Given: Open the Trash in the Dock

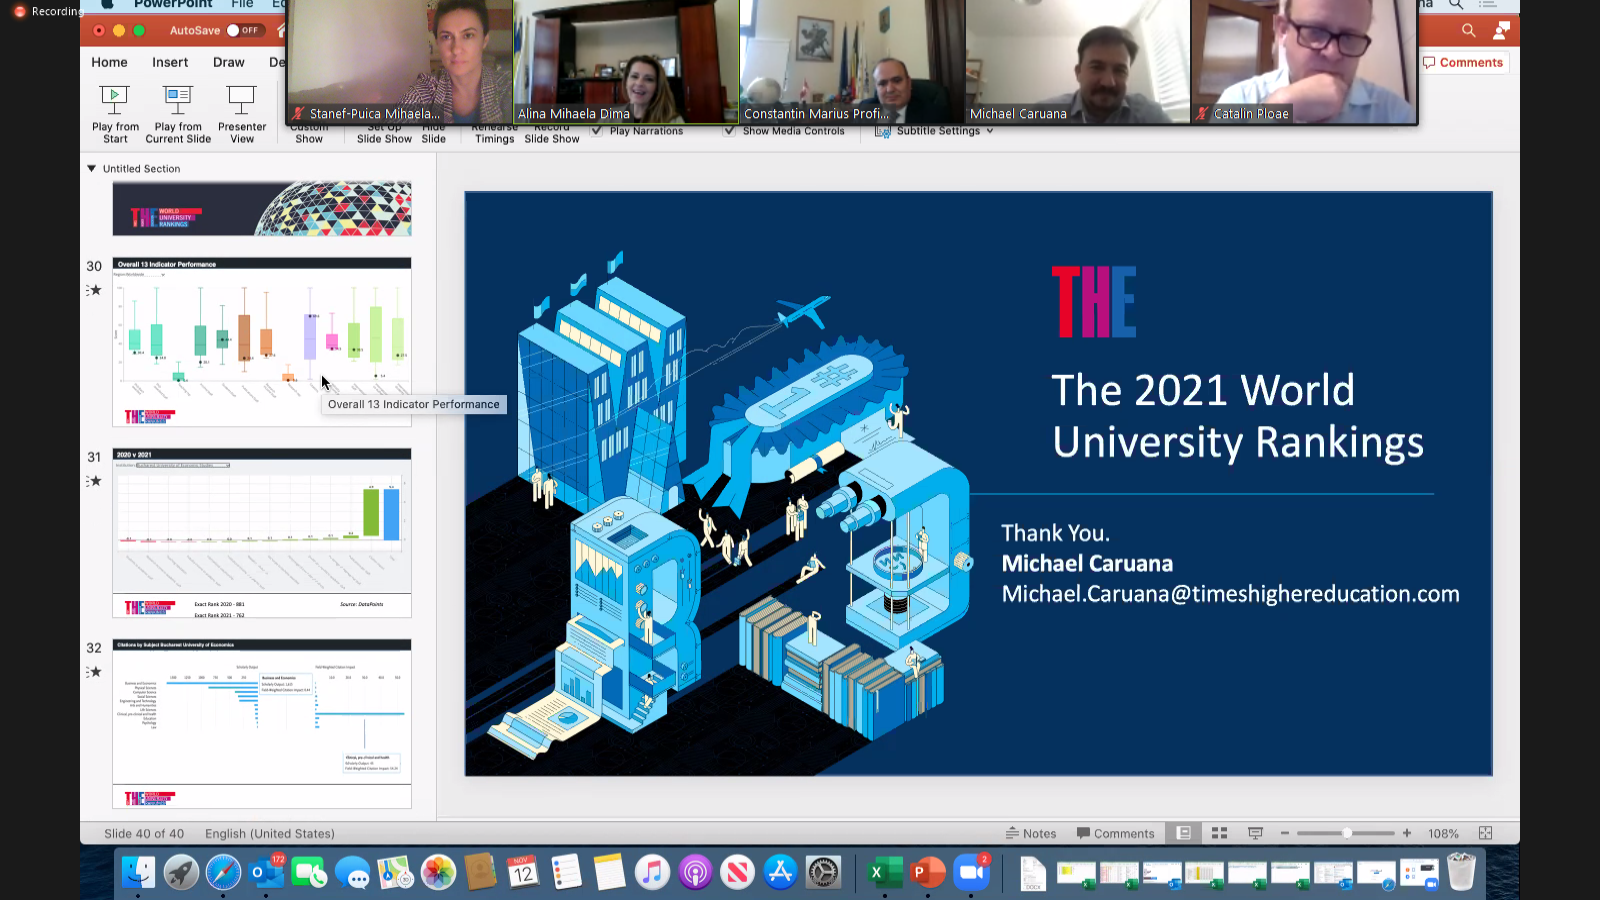Looking at the screenshot, I should pos(1461,871).
